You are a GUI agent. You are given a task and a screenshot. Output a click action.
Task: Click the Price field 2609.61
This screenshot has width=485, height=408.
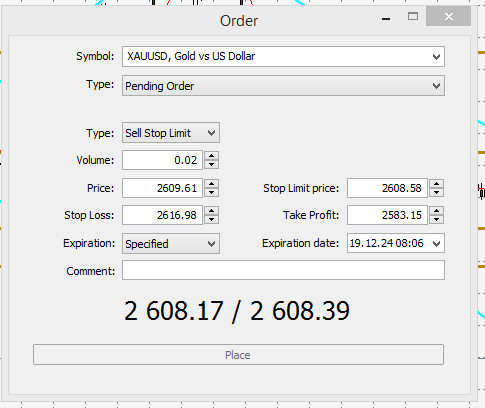pyautogui.click(x=162, y=188)
